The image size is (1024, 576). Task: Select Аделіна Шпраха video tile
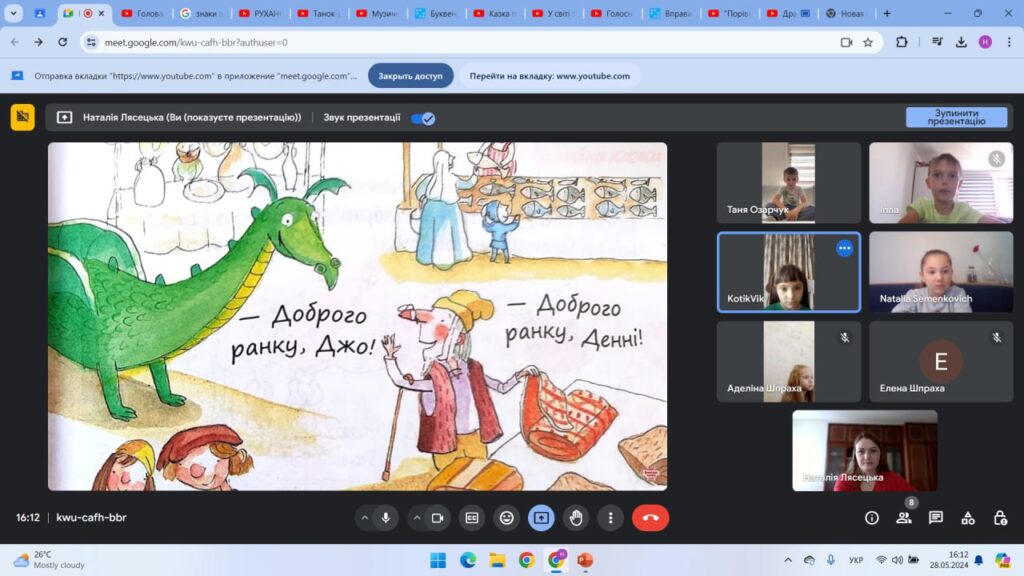coord(788,361)
